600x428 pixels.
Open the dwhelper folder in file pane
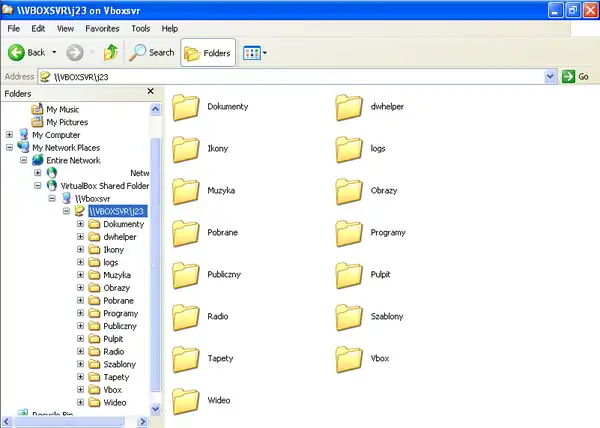tap(349, 106)
